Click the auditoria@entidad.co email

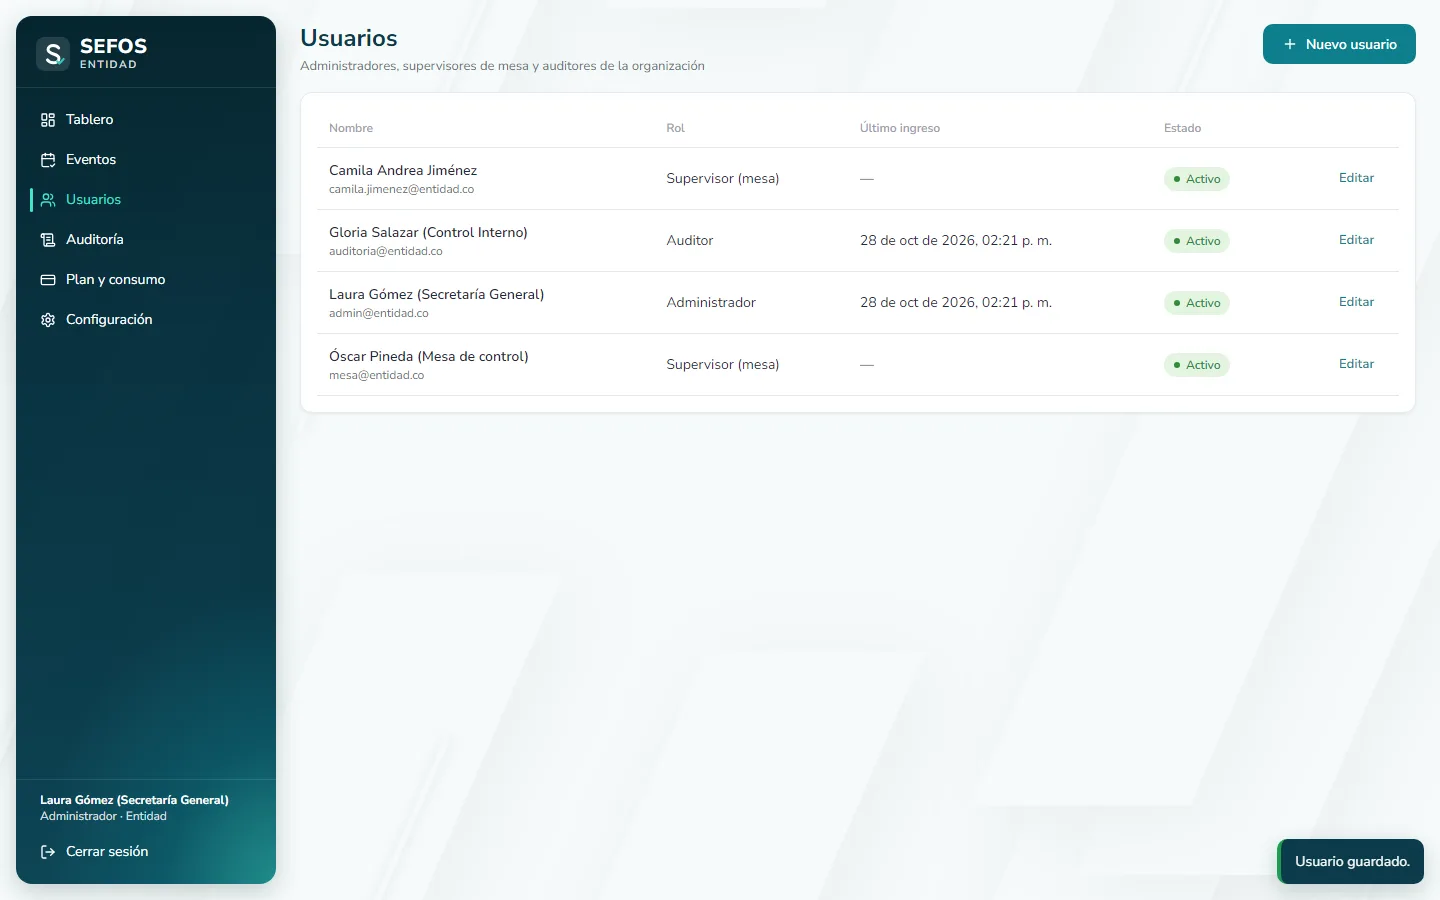point(385,251)
